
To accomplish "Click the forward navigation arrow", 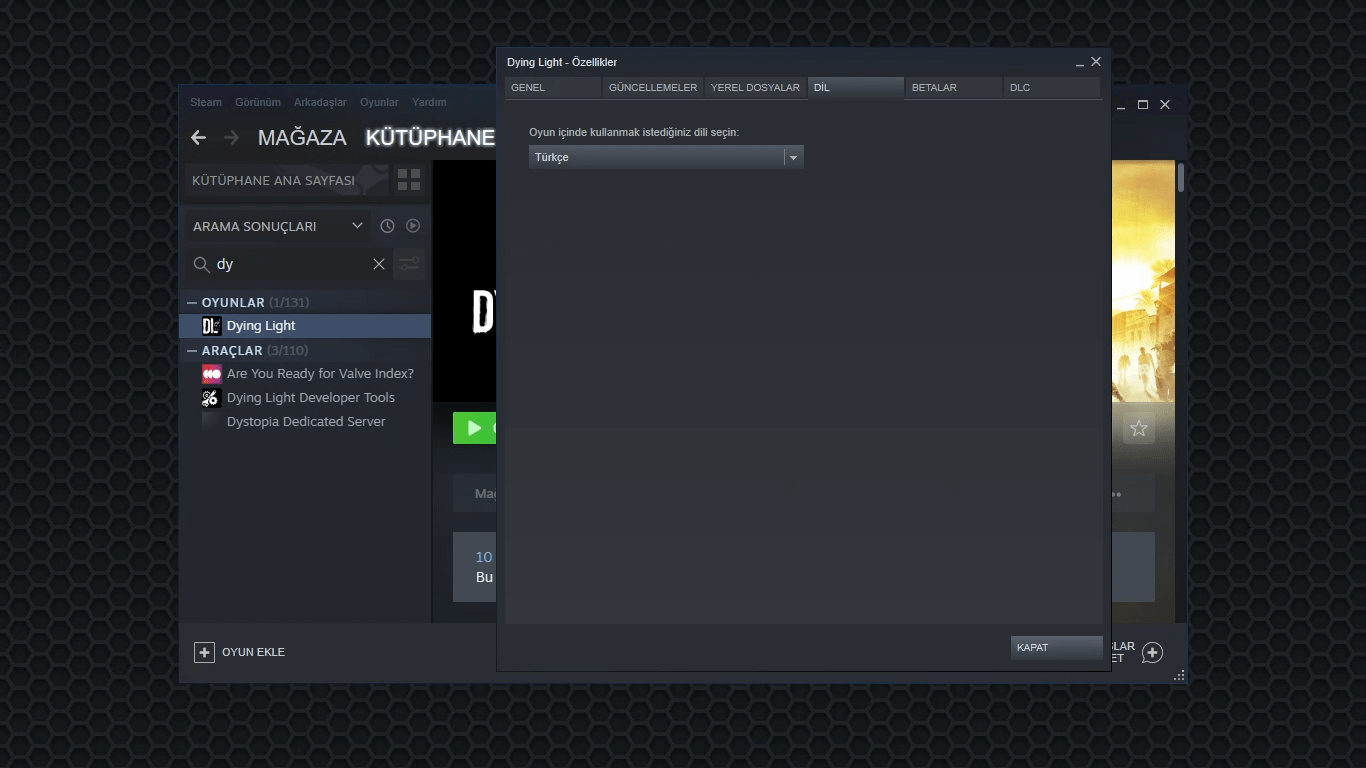I will 232,138.
